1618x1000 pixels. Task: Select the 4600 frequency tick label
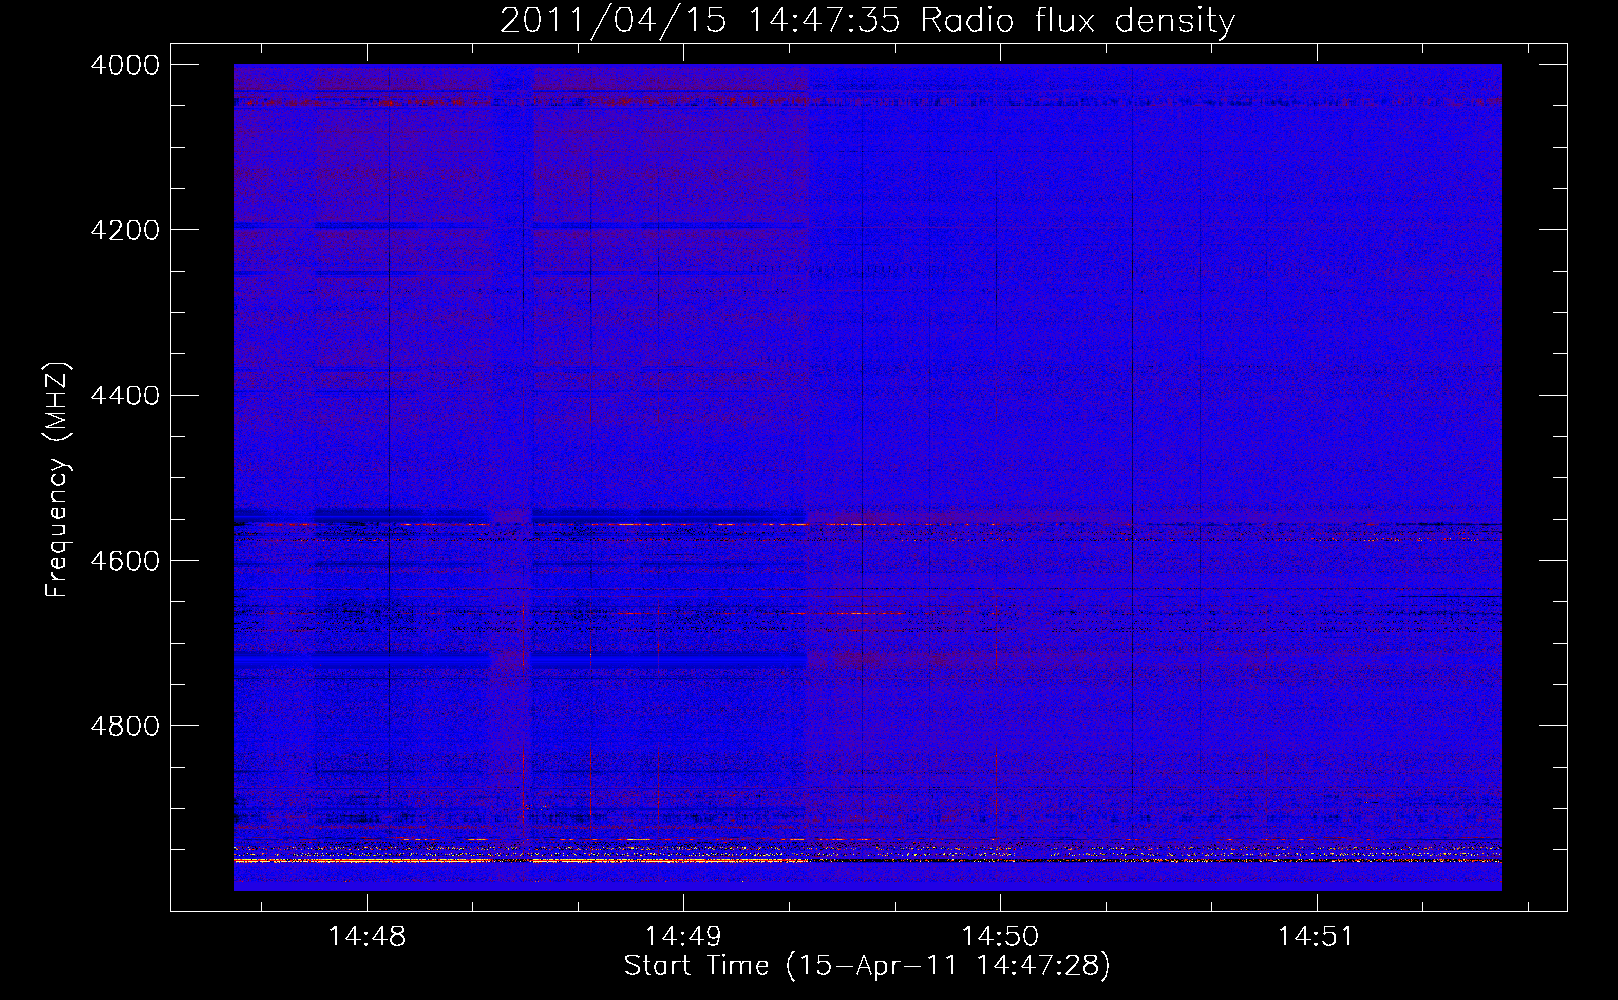[x=125, y=560]
